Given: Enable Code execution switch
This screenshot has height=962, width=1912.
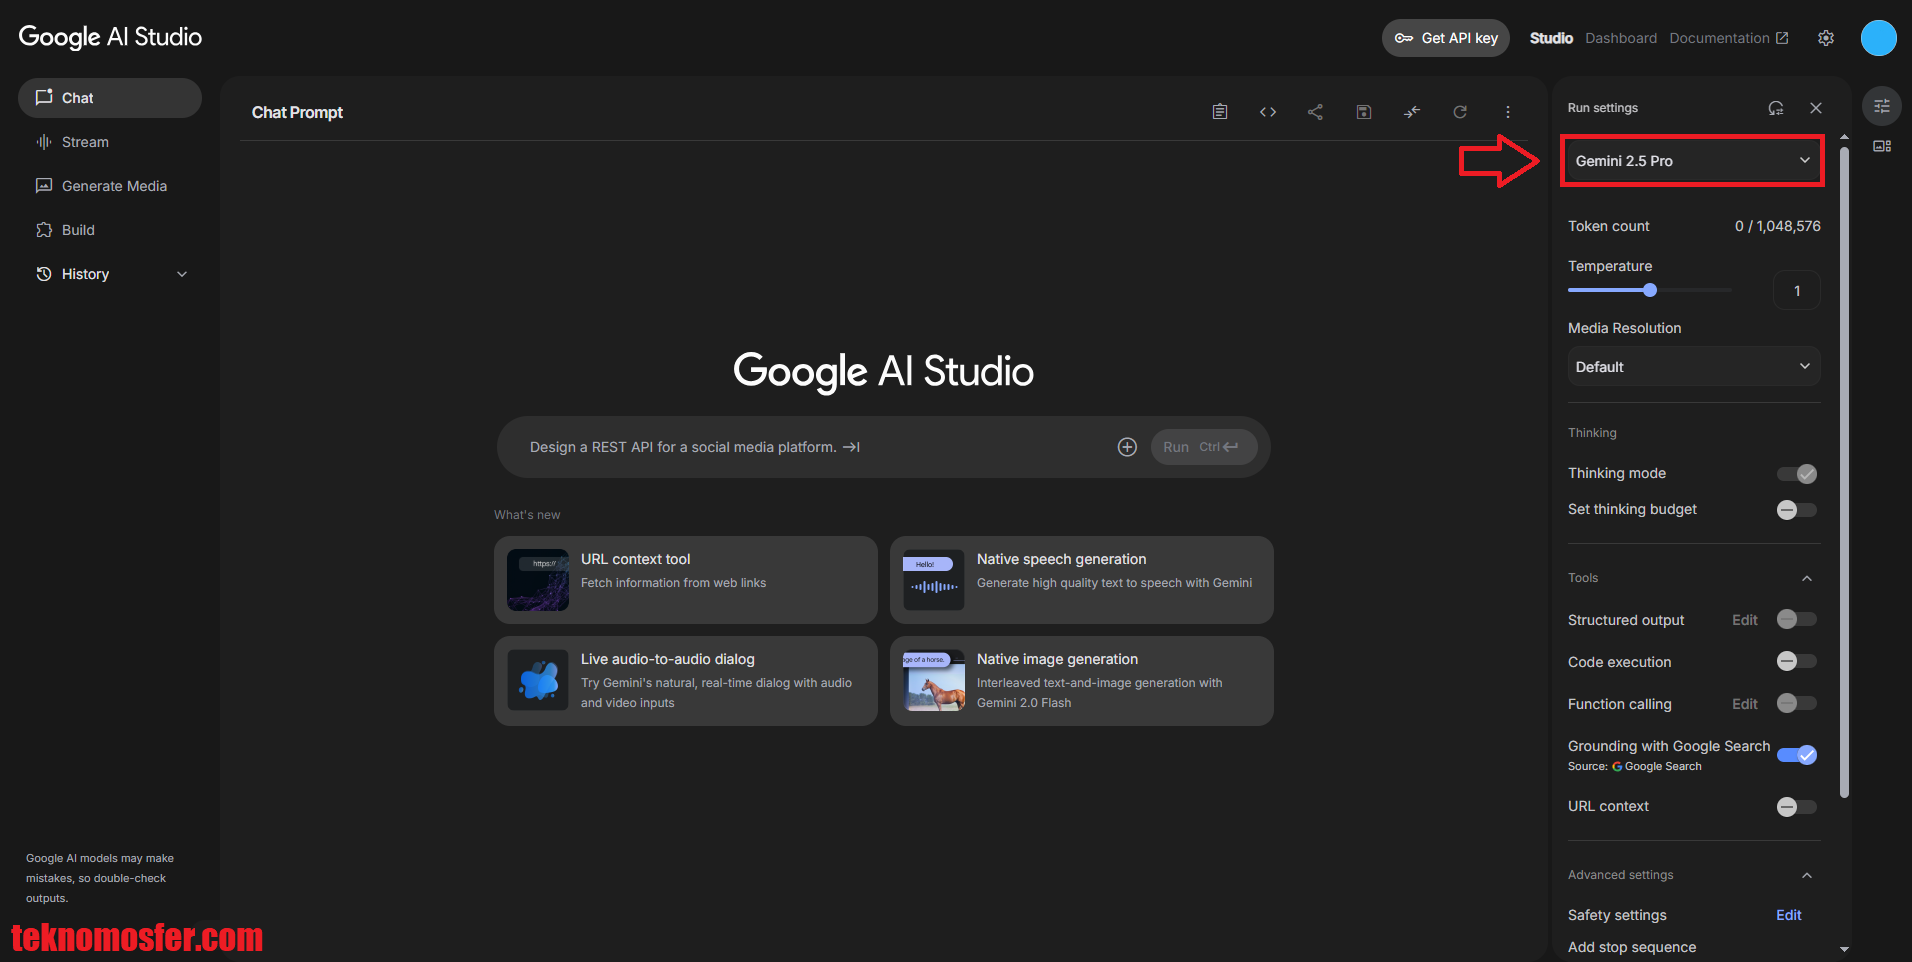Looking at the screenshot, I should [1797, 661].
